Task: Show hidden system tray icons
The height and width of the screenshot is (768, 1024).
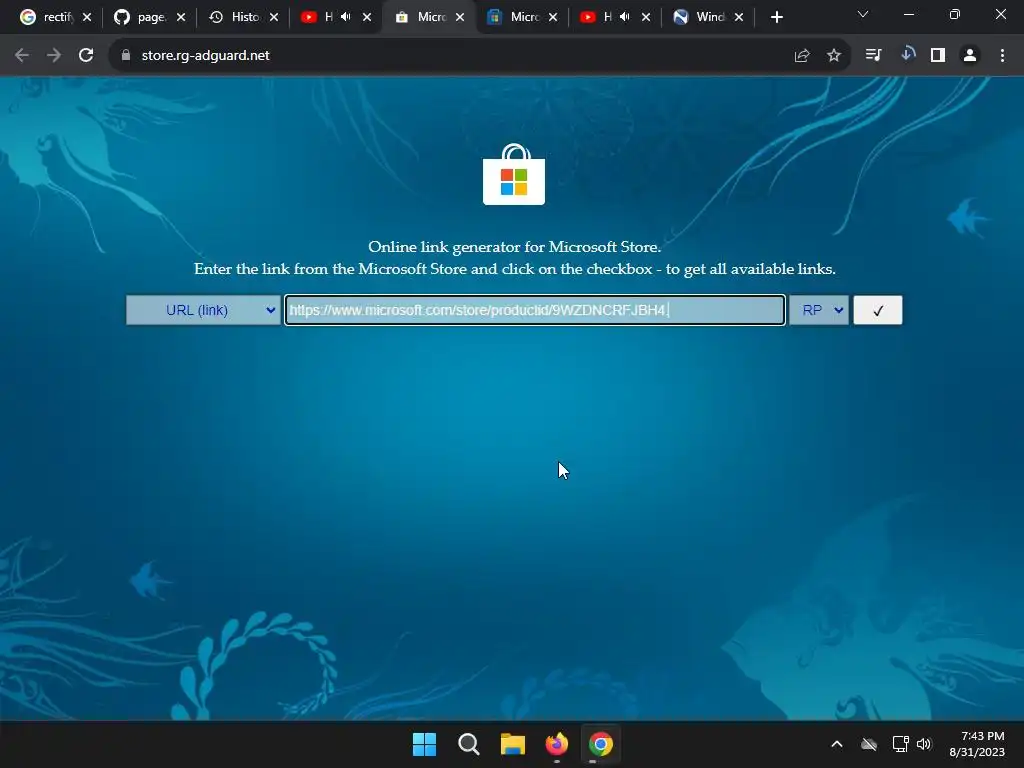Action: click(837, 744)
